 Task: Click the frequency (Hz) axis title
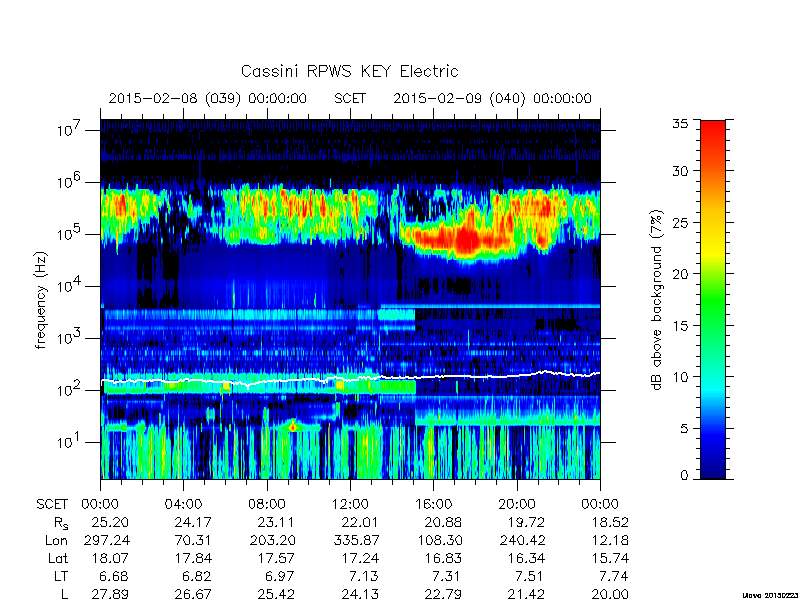[x=41, y=301]
